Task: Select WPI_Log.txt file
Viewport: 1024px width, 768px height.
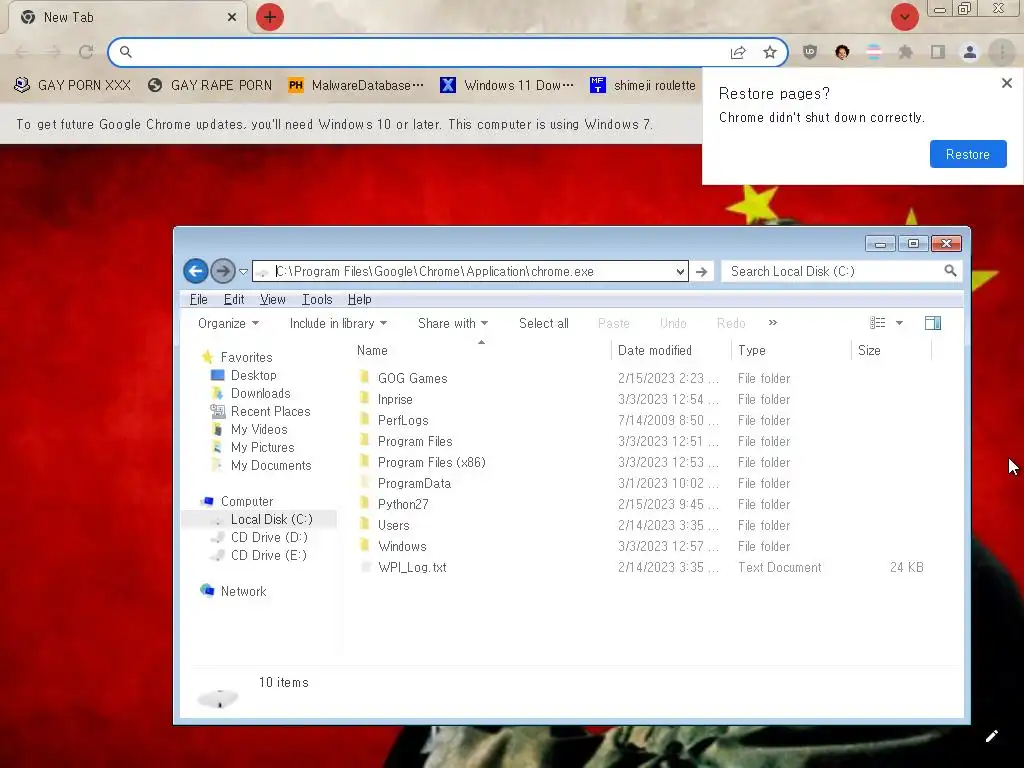Action: click(412, 567)
